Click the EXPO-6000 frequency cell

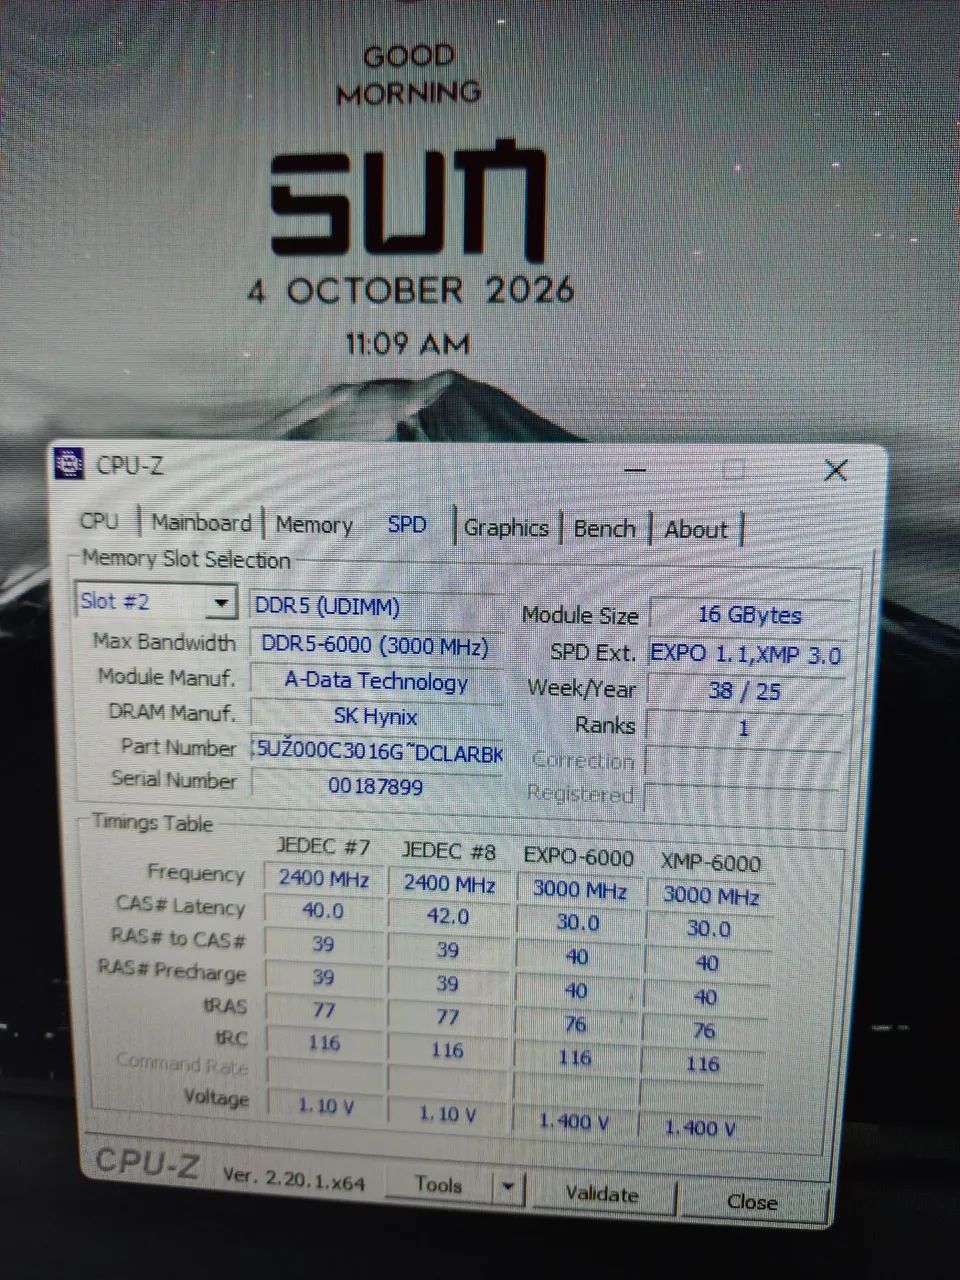pos(579,889)
